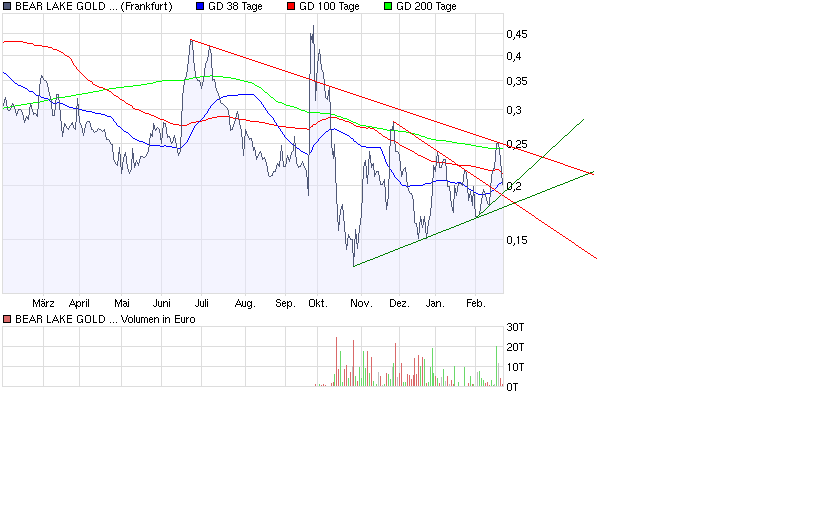The height and width of the screenshot is (525, 840).
Task: Click the red GD 100 Tage legend swatch
Action: point(291,6)
